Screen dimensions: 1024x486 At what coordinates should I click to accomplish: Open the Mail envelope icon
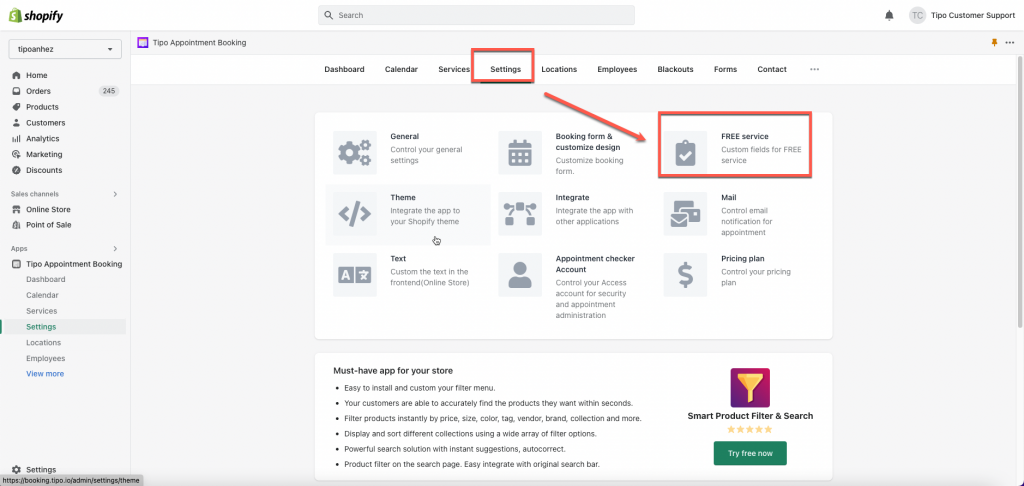pyautogui.click(x=685, y=214)
